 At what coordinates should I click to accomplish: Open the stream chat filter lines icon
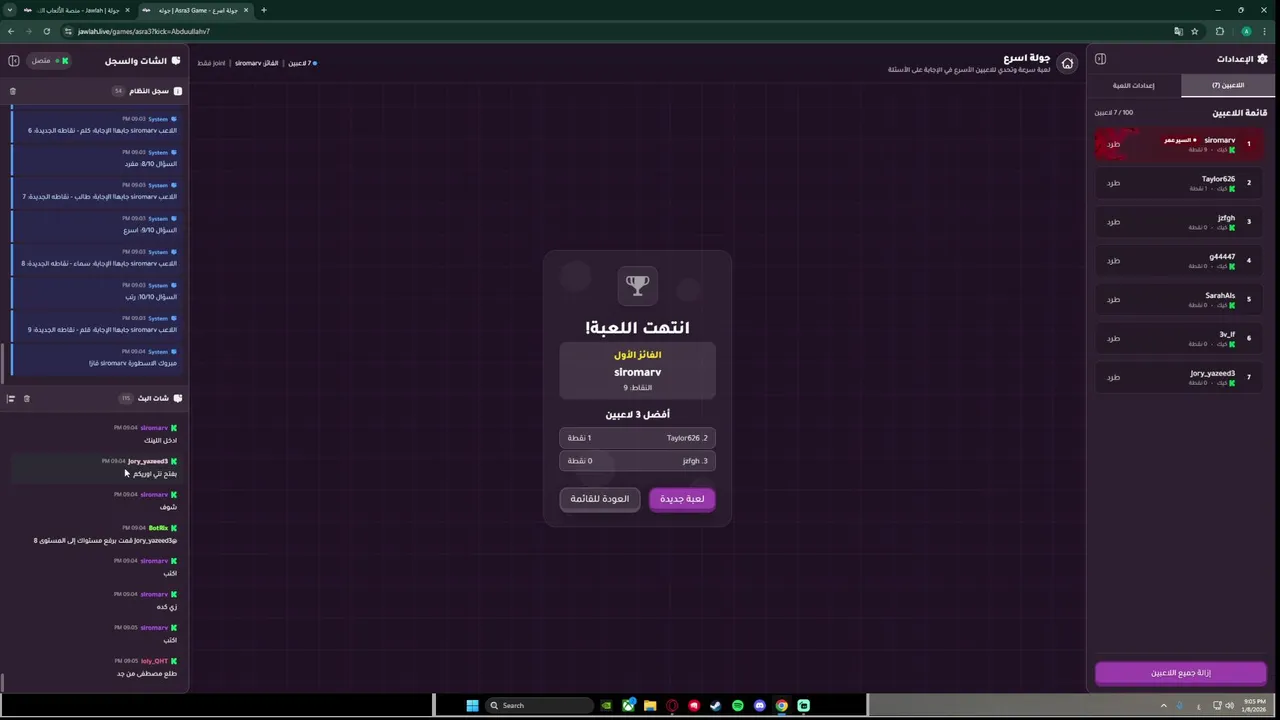[11, 398]
